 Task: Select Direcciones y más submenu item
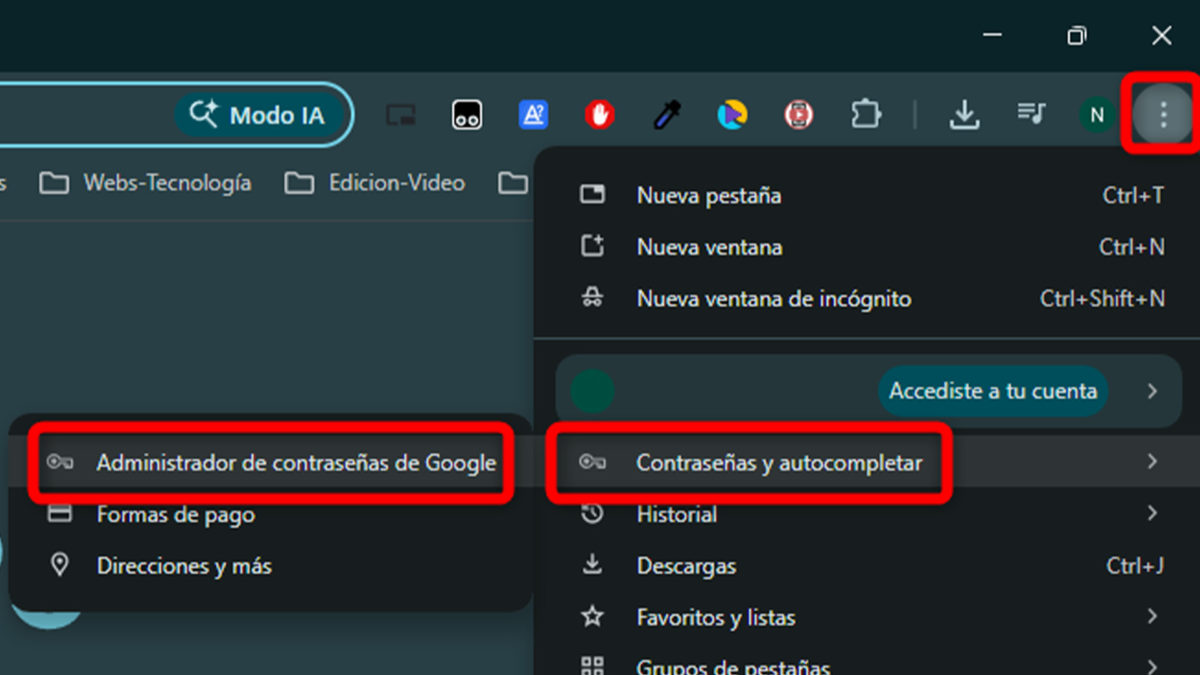pyautogui.click(x=271, y=566)
